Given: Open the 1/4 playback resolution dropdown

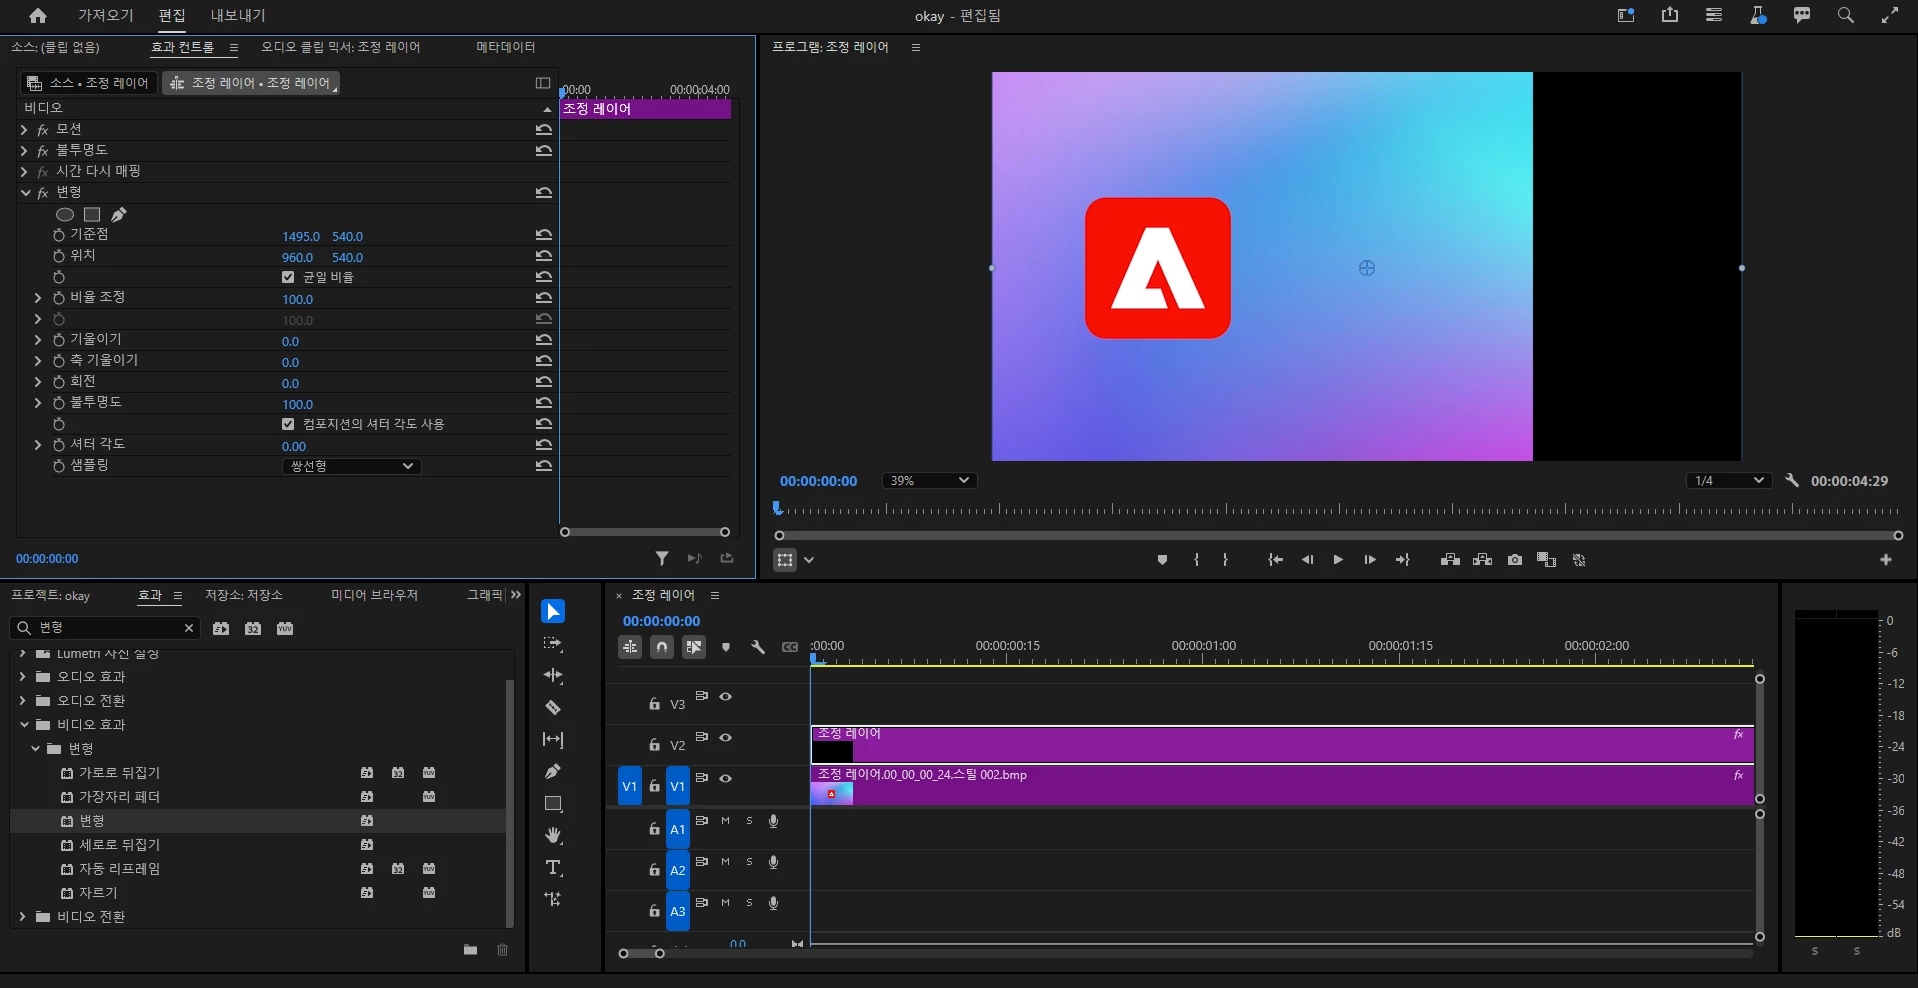Looking at the screenshot, I should pyautogui.click(x=1728, y=481).
